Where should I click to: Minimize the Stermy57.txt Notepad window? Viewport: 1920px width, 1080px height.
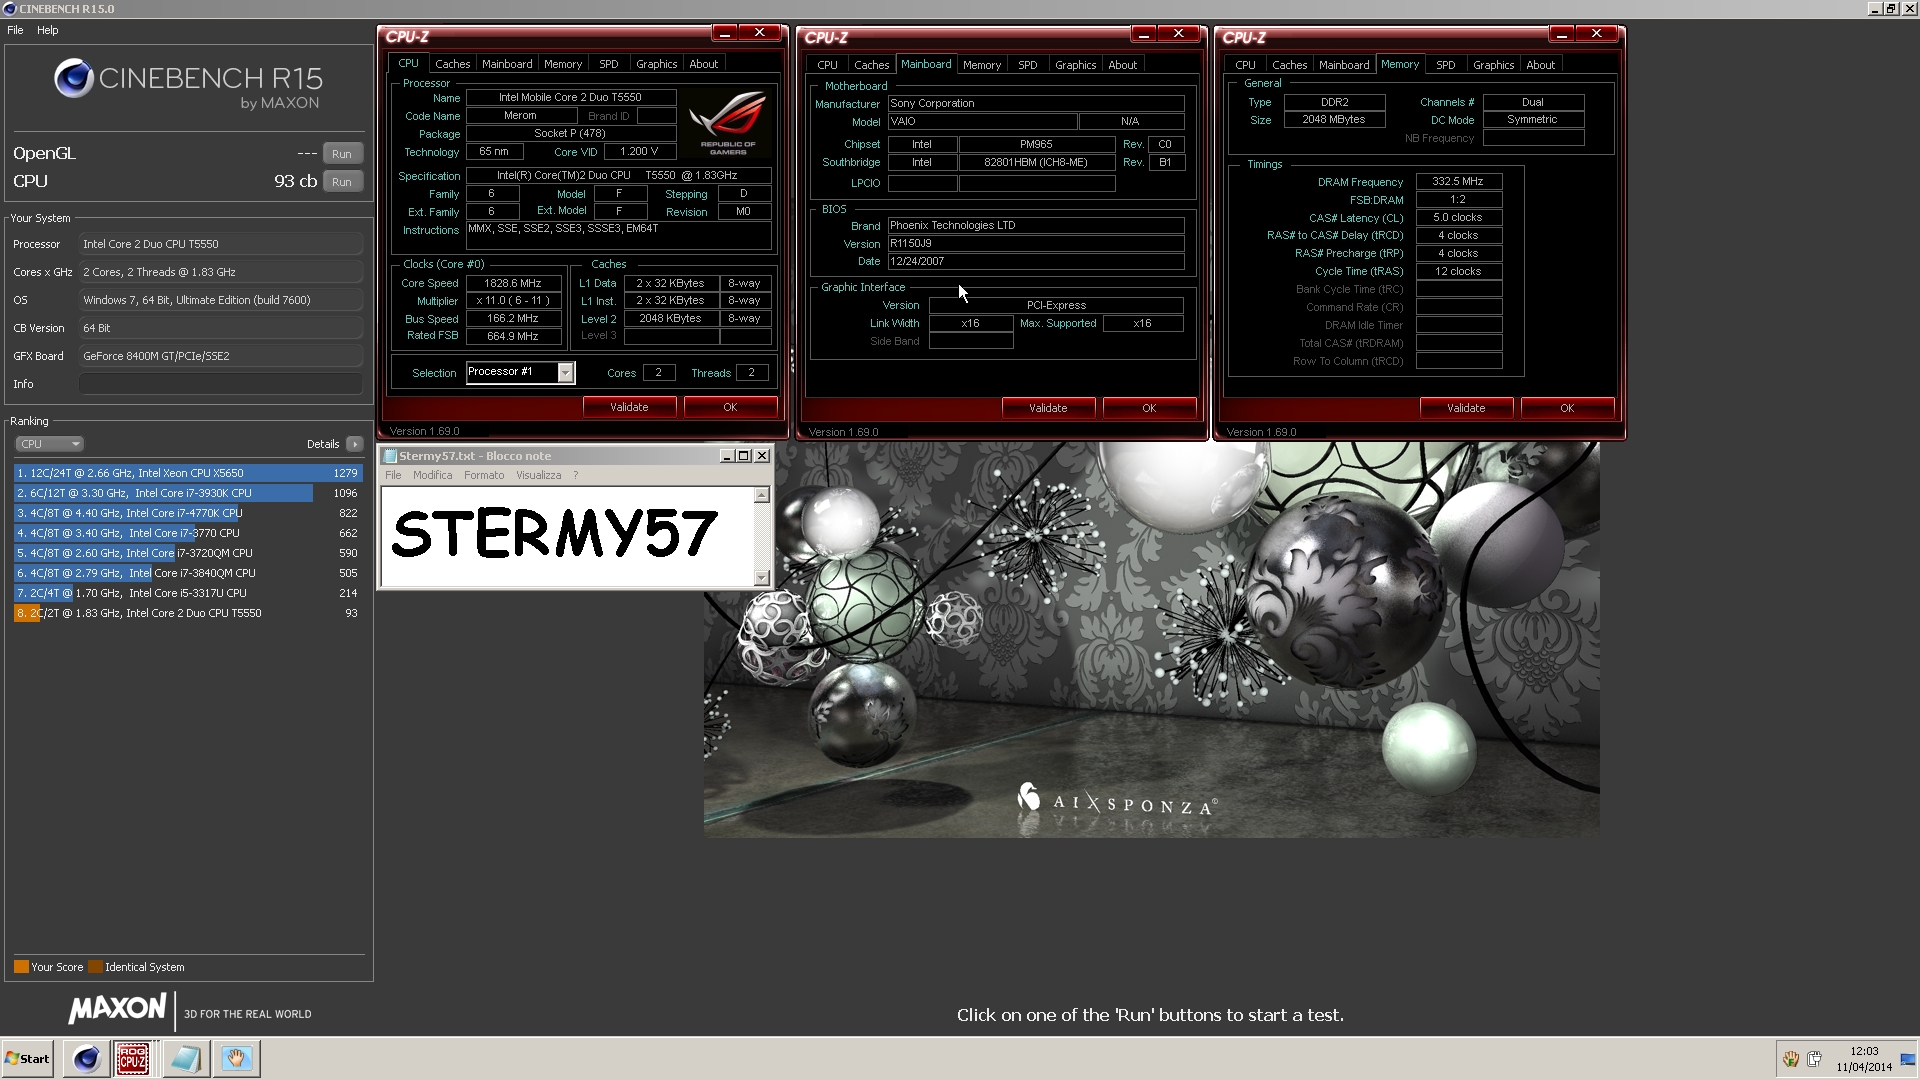tap(727, 456)
